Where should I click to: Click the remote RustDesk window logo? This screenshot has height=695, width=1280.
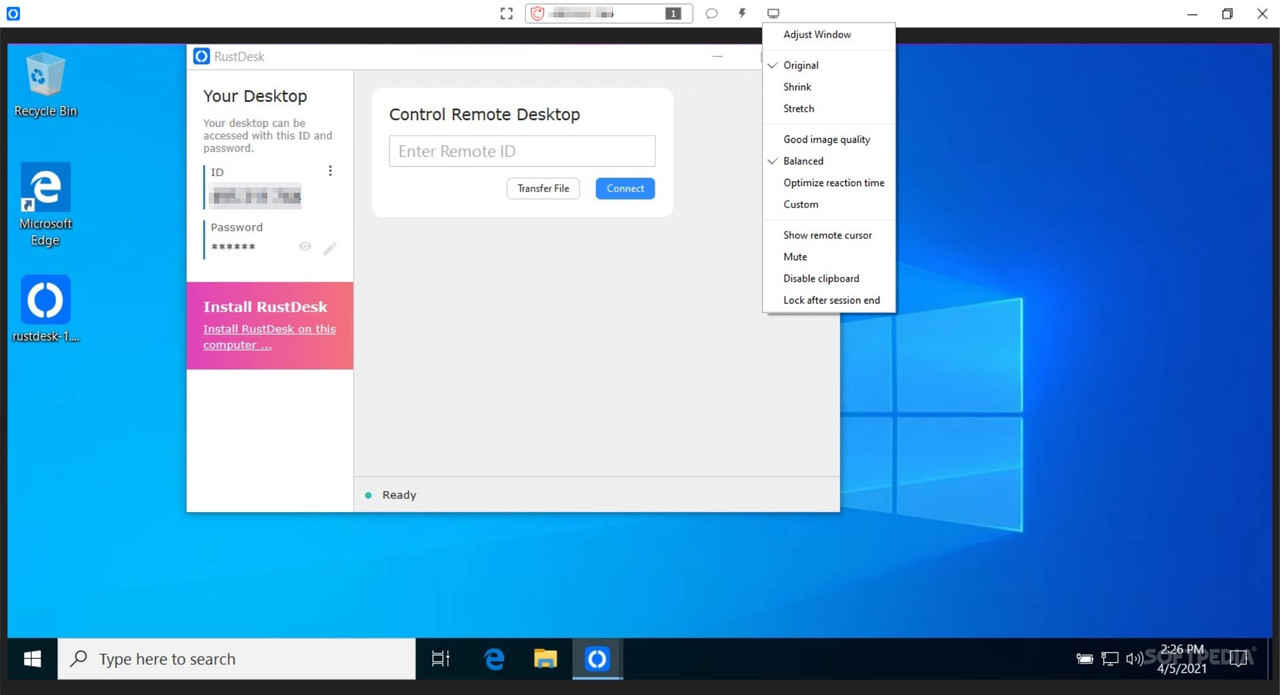pyautogui.click(x=201, y=57)
